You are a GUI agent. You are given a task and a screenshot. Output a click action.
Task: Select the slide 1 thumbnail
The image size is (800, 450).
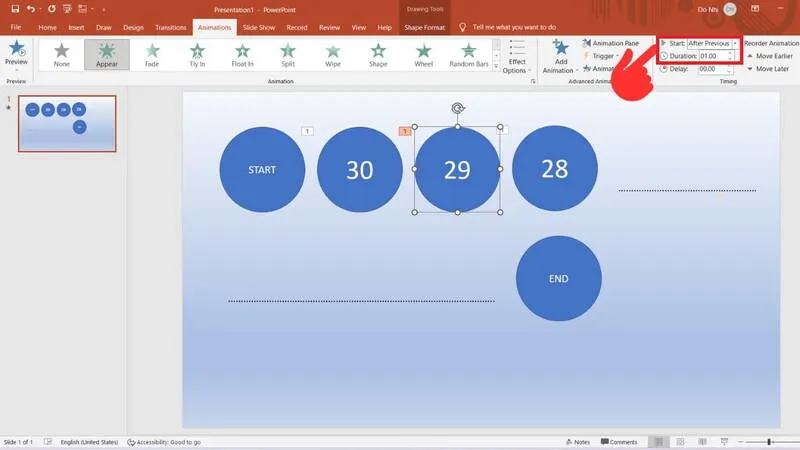coord(67,123)
